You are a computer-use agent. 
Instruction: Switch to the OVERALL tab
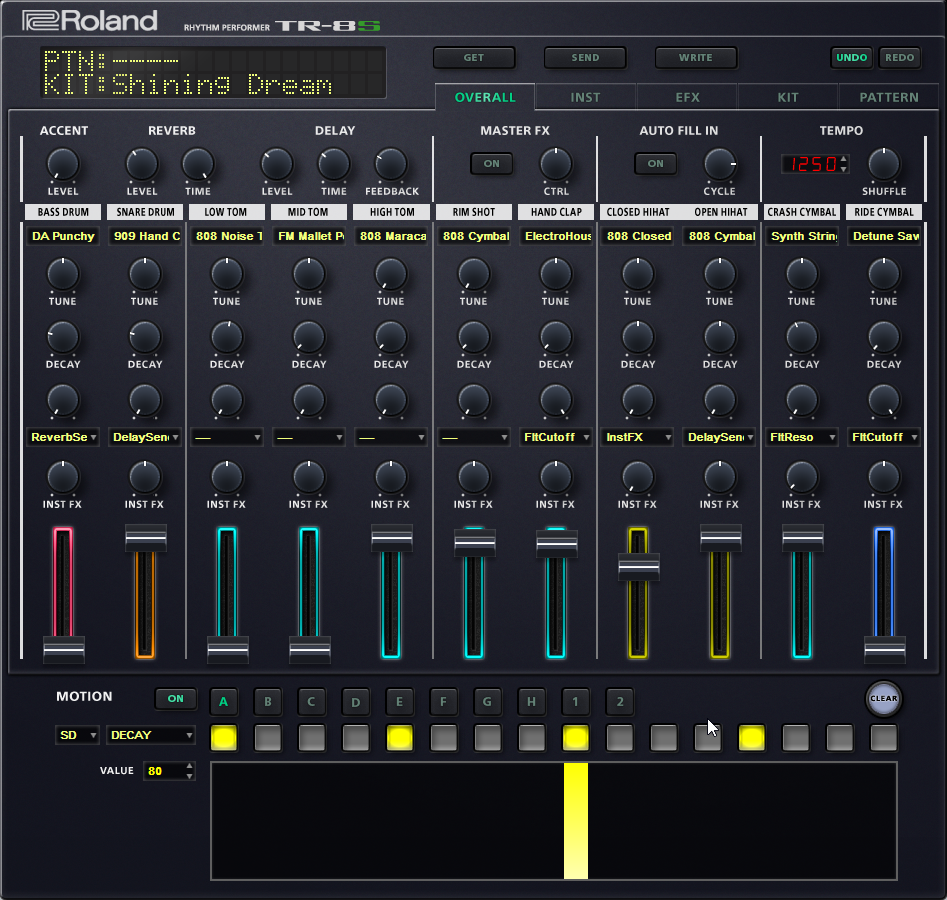point(485,97)
